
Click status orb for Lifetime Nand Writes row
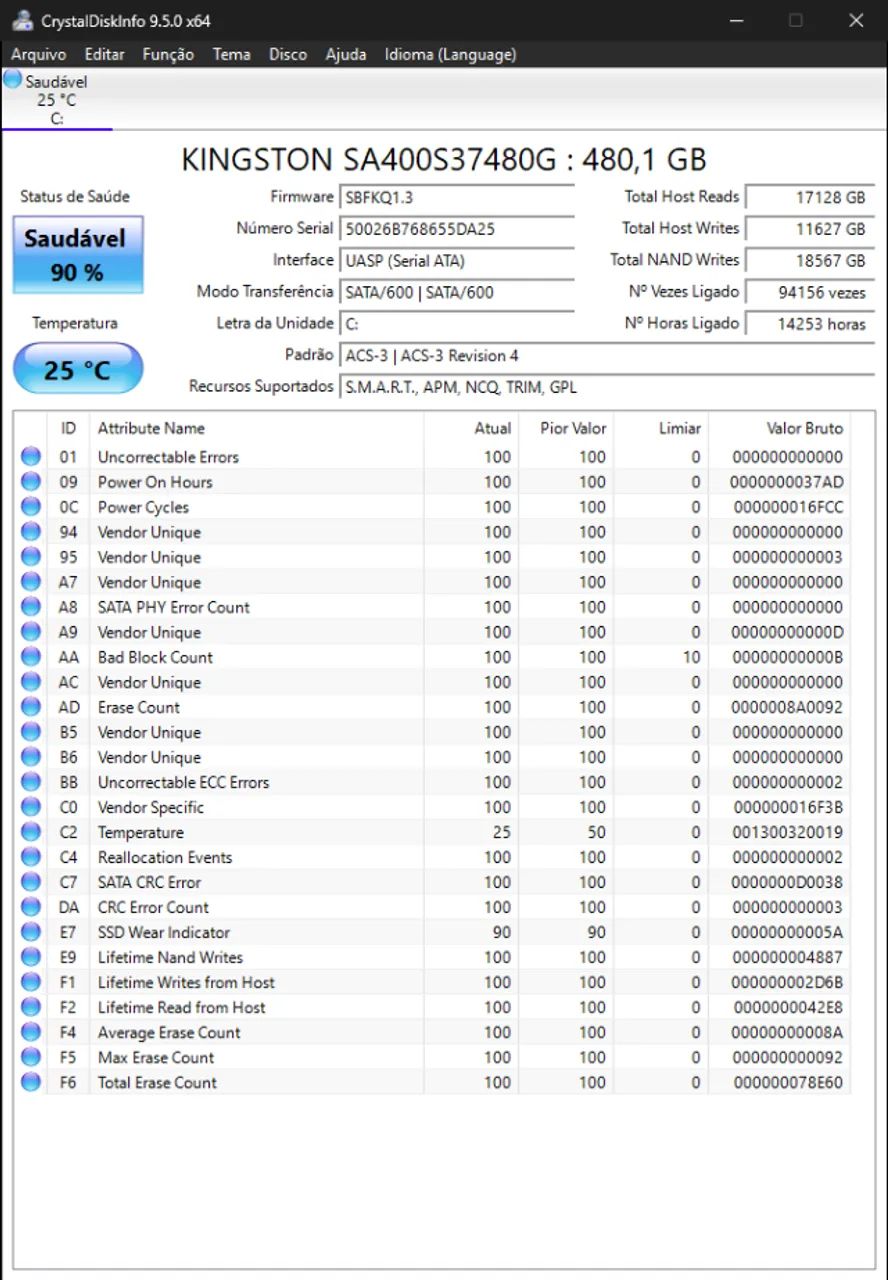click(31, 957)
